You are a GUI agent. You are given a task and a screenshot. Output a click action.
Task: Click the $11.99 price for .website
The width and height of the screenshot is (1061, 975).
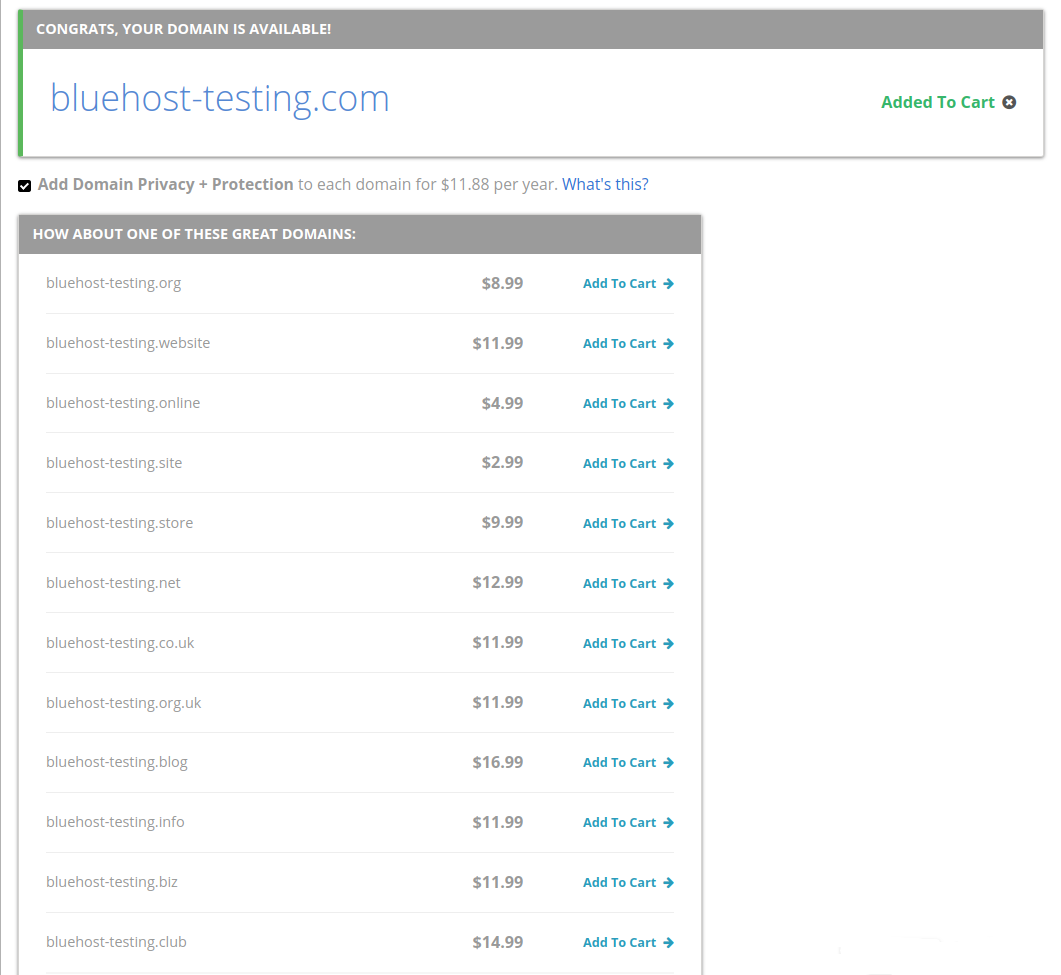tap(497, 344)
